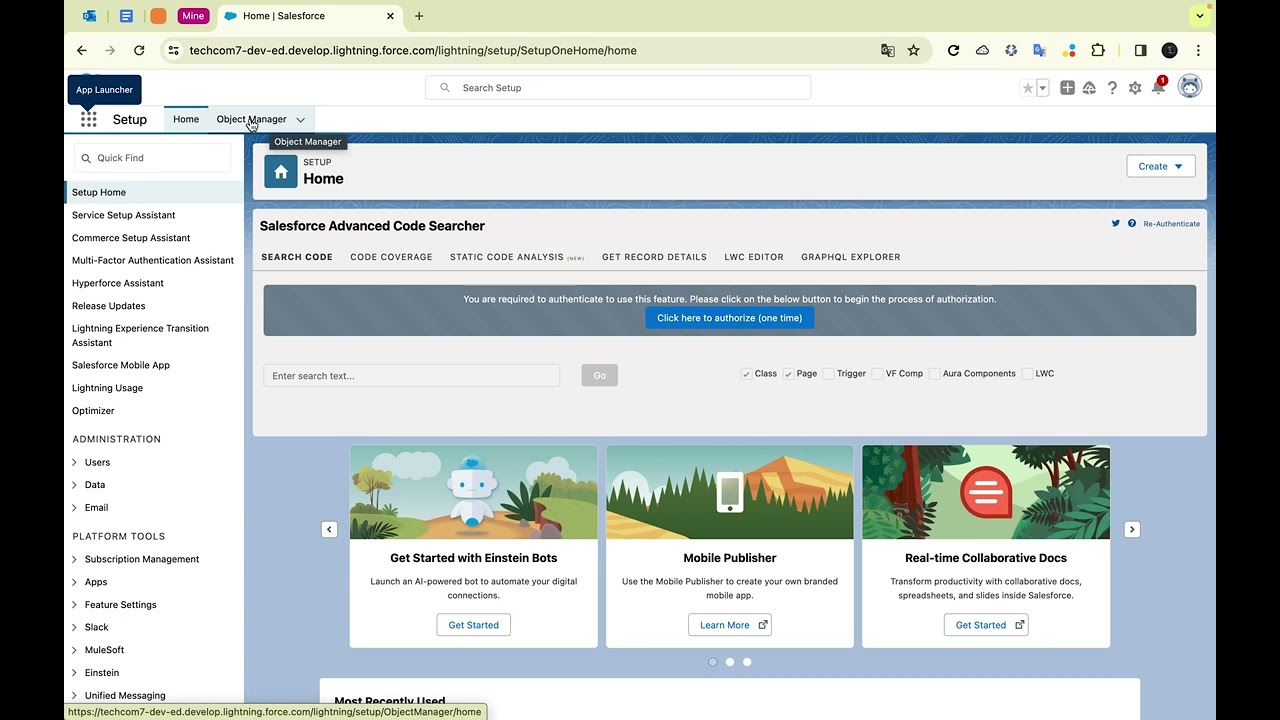The width and height of the screenshot is (1280, 720).
Task: Click the Setup Home icon badge
Action: point(281,171)
